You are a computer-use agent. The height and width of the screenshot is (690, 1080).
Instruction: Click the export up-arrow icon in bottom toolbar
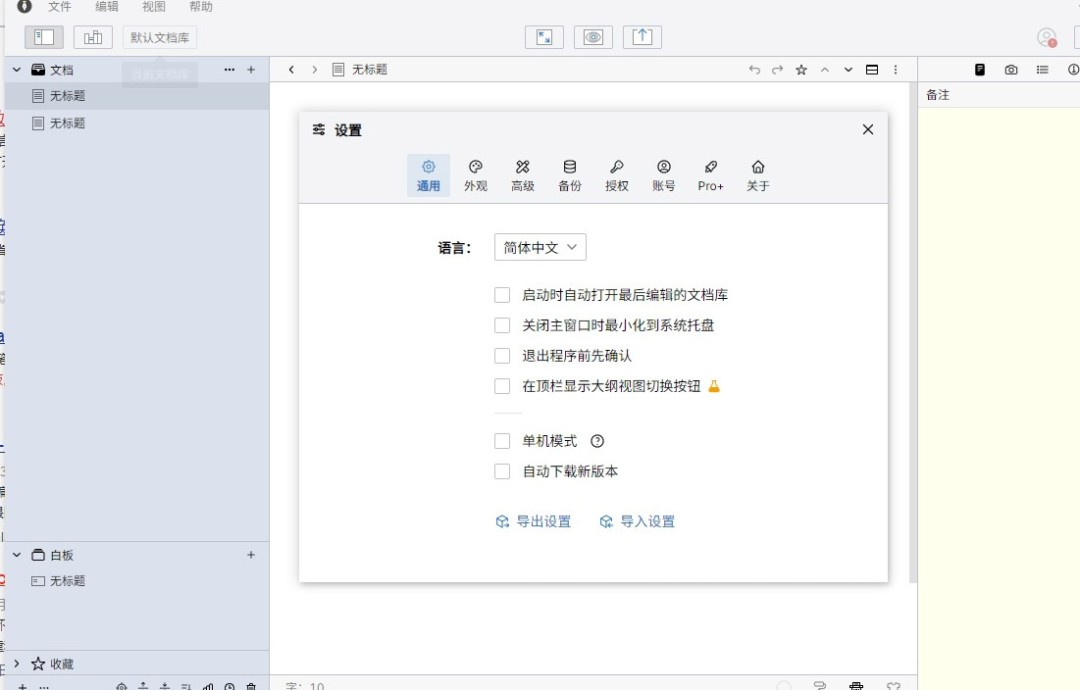click(x=143, y=686)
